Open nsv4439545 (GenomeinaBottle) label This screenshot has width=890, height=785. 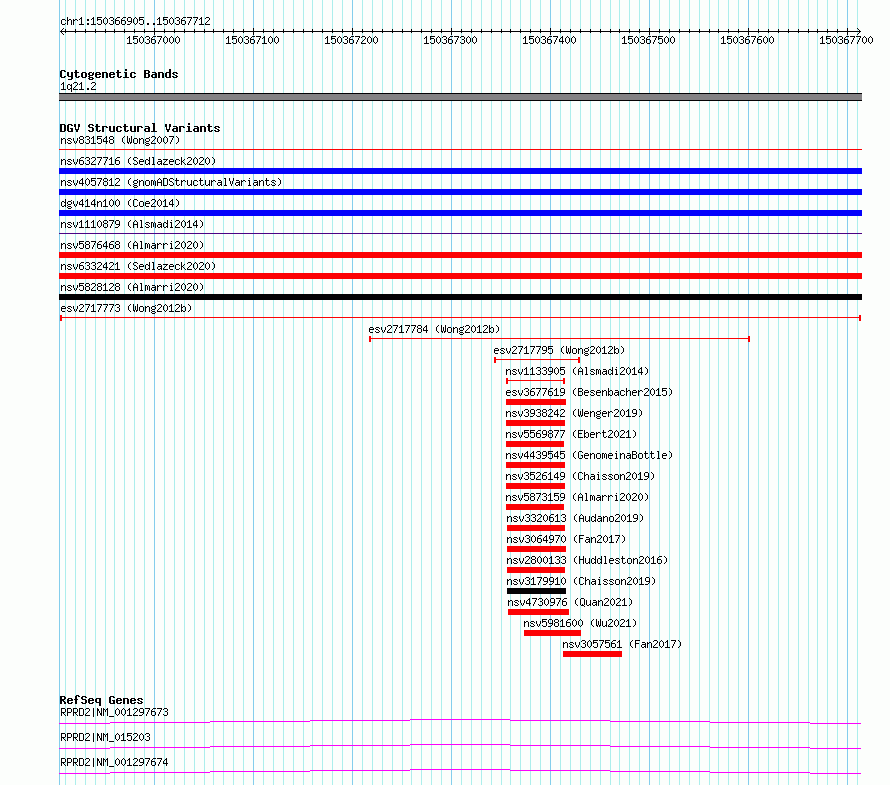(x=589, y=455)
